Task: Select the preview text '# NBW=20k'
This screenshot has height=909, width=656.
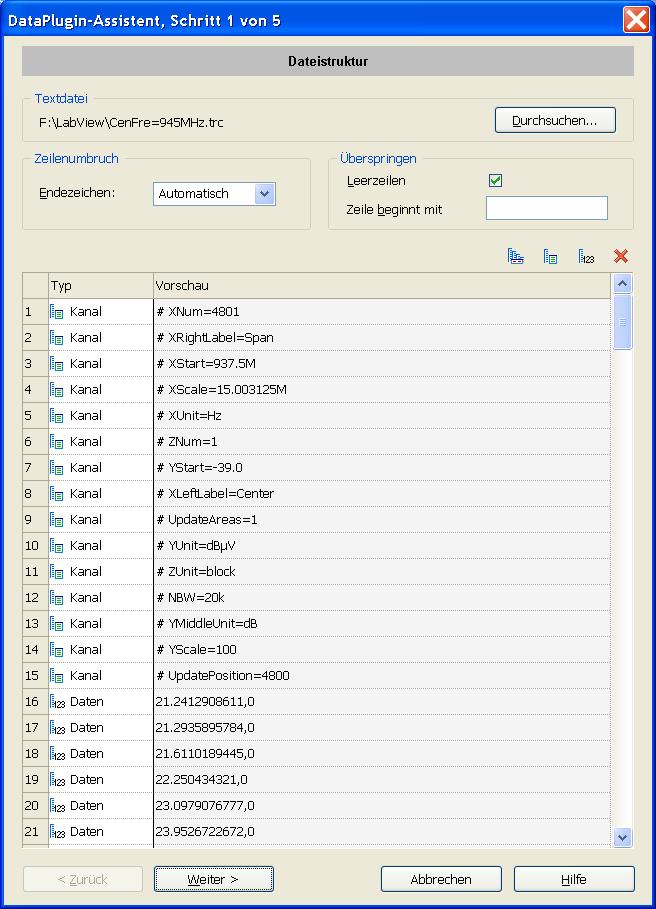Action: 191,598
